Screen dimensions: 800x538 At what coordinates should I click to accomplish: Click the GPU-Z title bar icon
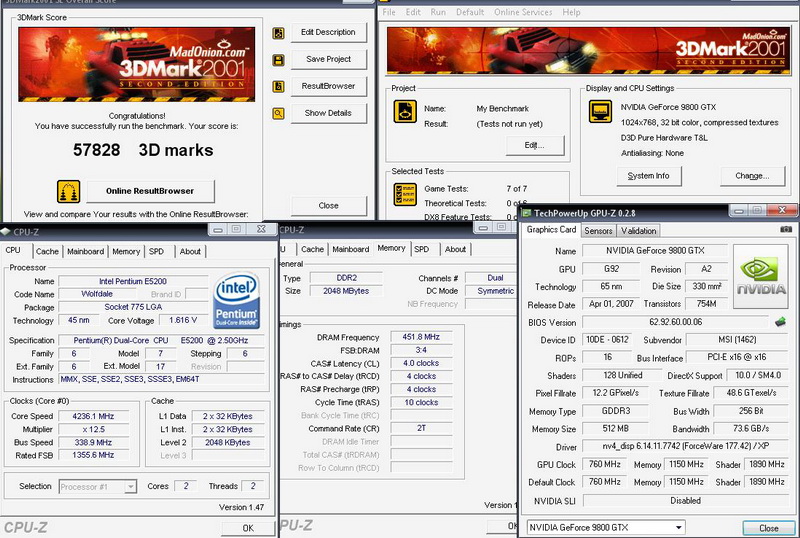[526, 213]
